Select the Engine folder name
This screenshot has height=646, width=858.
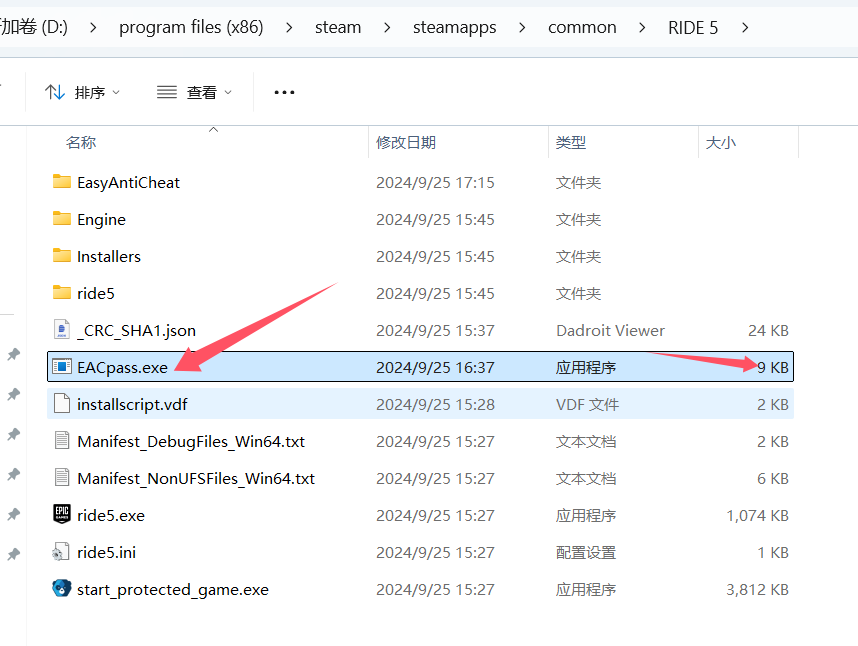tap(101, 219)
